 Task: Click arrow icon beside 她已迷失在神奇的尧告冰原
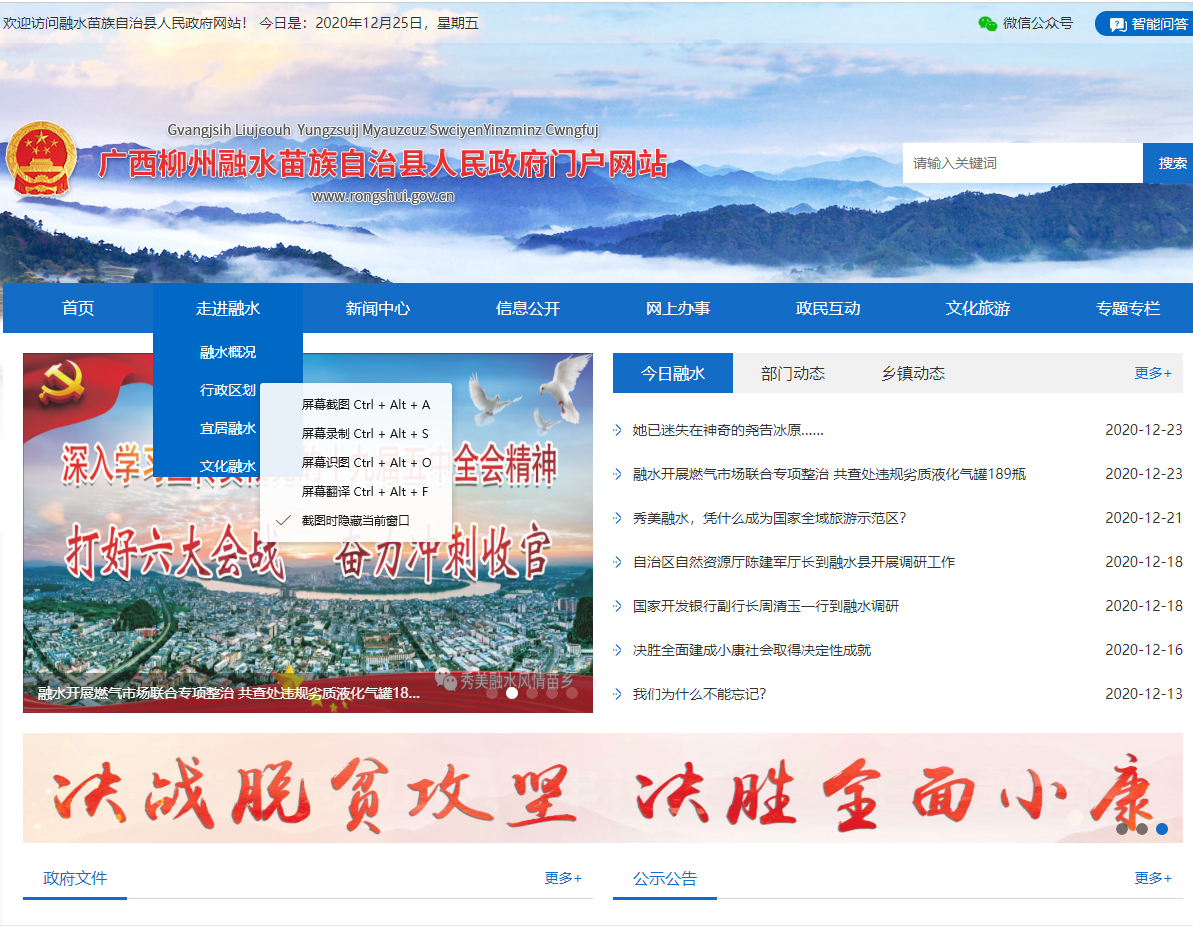pyautogui.click(x=618, y=431)
